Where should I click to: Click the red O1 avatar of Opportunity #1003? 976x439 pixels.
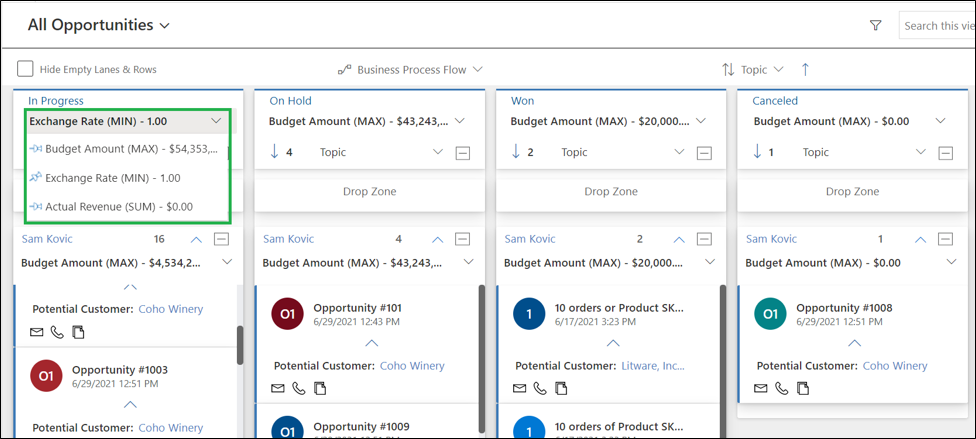[x=47, y=377]
